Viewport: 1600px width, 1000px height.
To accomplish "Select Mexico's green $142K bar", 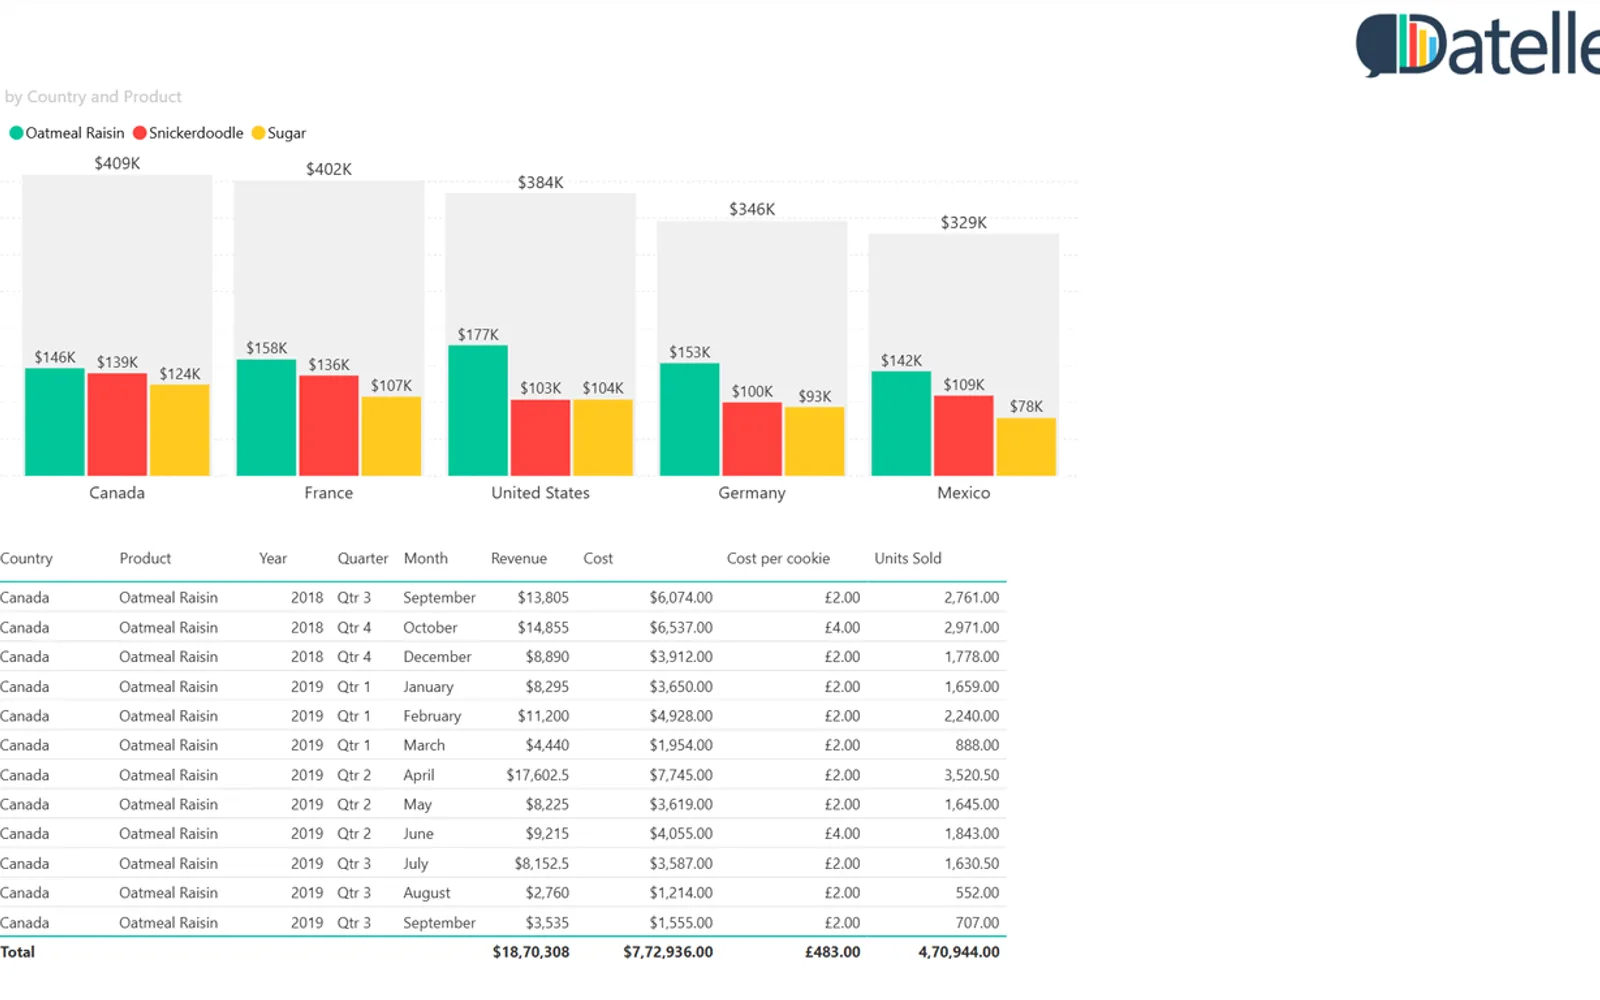I will pyautogui.click(x=901, y=423).
